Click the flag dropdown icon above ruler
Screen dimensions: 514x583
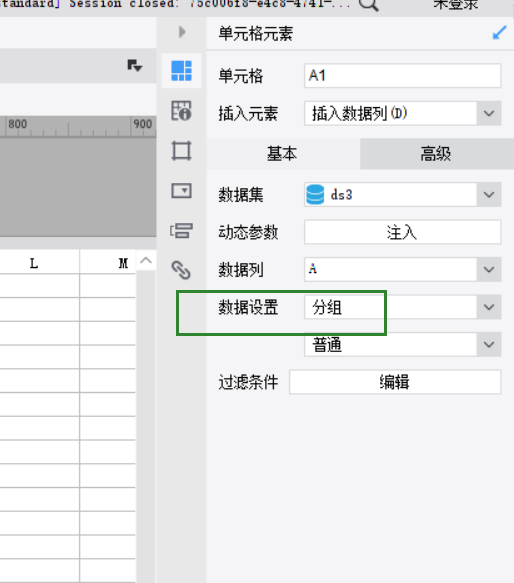[135, 66]
